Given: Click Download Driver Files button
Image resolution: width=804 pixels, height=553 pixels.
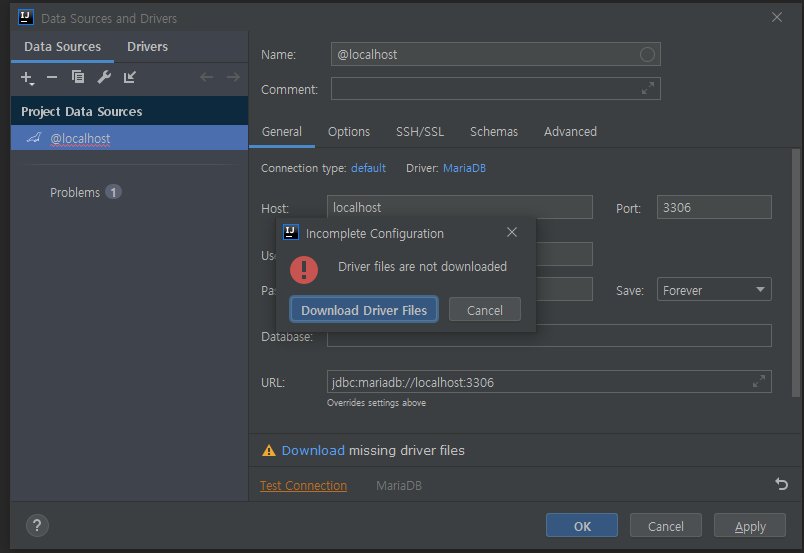Looking at the screenshot, I should (x=364, y=309).
